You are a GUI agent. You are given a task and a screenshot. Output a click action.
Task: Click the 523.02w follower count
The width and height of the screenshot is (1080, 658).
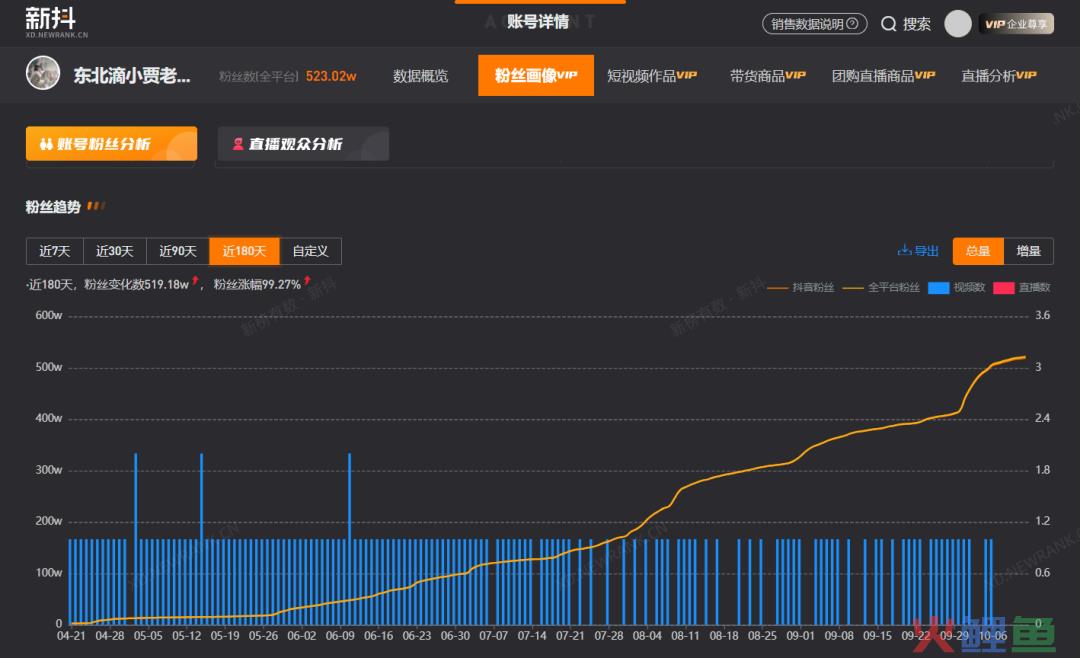pyautogui.click(x=331, y=76)
